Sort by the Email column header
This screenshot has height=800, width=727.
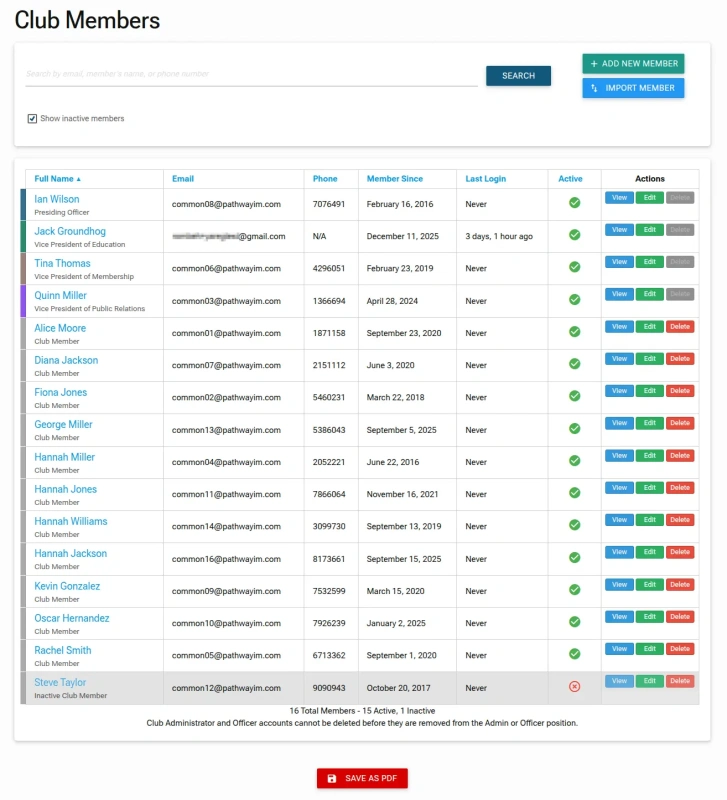(x=183, y=179)
